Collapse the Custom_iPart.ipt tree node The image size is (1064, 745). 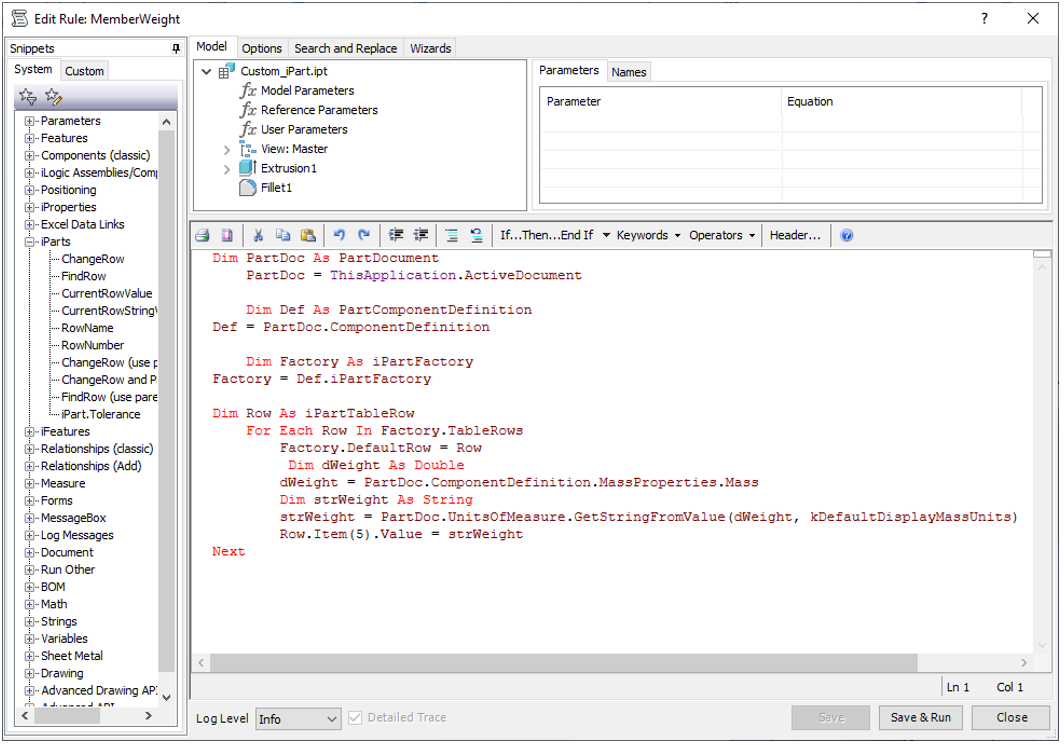pyautogui.click(x=206, y=71)
